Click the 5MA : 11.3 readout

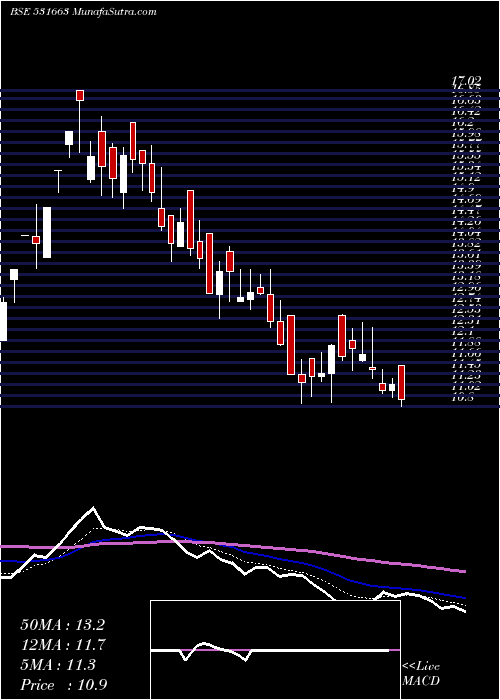(x=58, y=665)
